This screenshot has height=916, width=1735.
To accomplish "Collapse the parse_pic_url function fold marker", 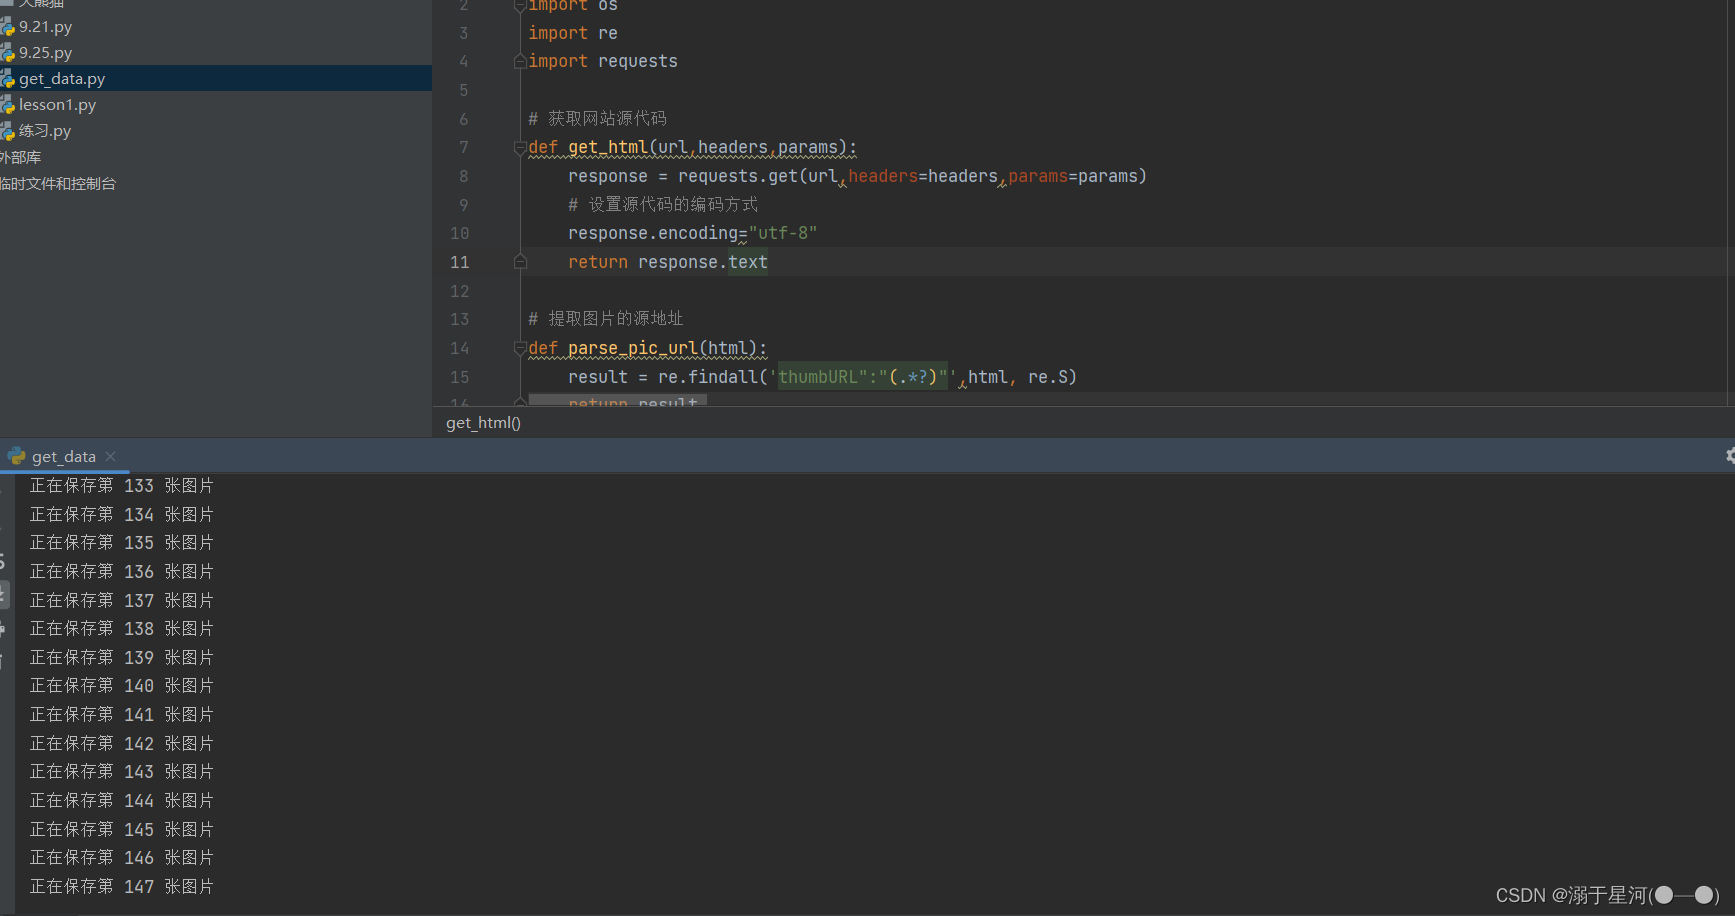I will click(519, 347).
